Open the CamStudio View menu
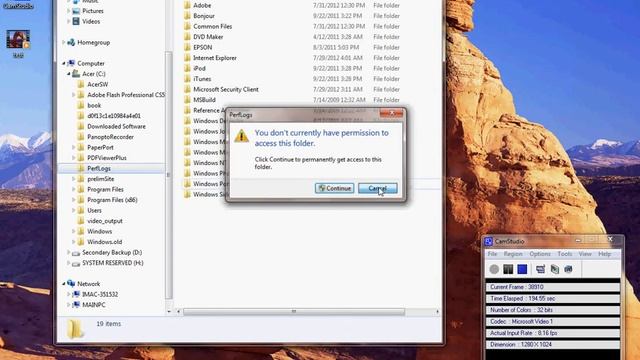Screen dimensions: 640x360 pos(585,254)
